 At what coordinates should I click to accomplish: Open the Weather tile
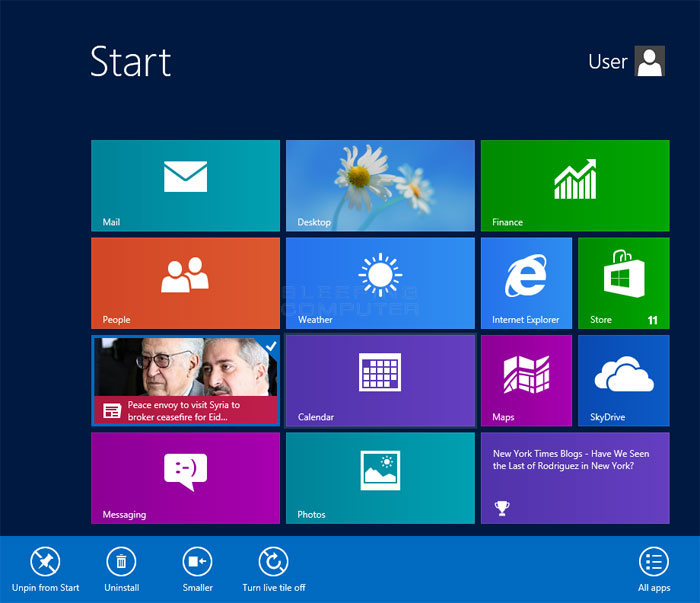pyautogui.click(x=380, y=283)
